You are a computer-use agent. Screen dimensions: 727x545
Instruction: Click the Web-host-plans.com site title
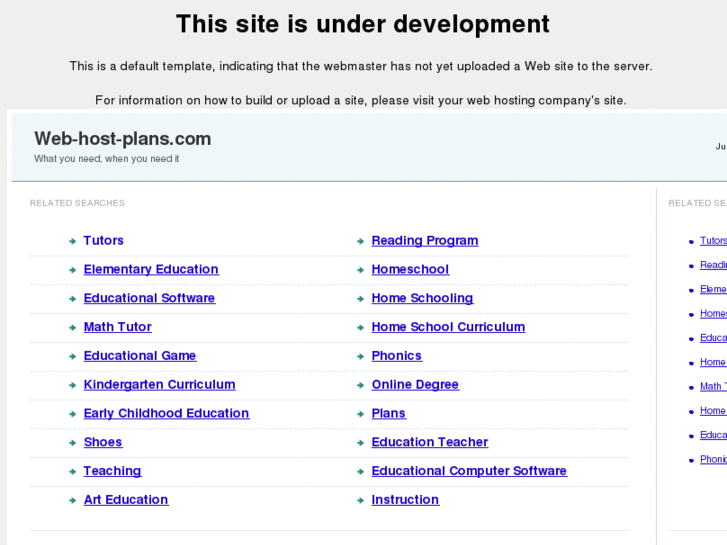point(123,139)
